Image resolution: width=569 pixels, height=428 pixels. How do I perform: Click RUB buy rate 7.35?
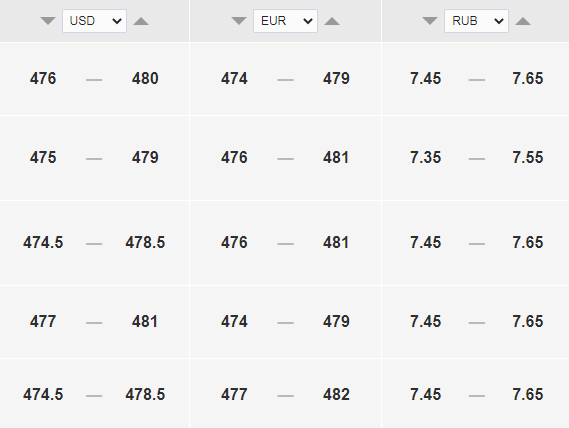(426, 158)
